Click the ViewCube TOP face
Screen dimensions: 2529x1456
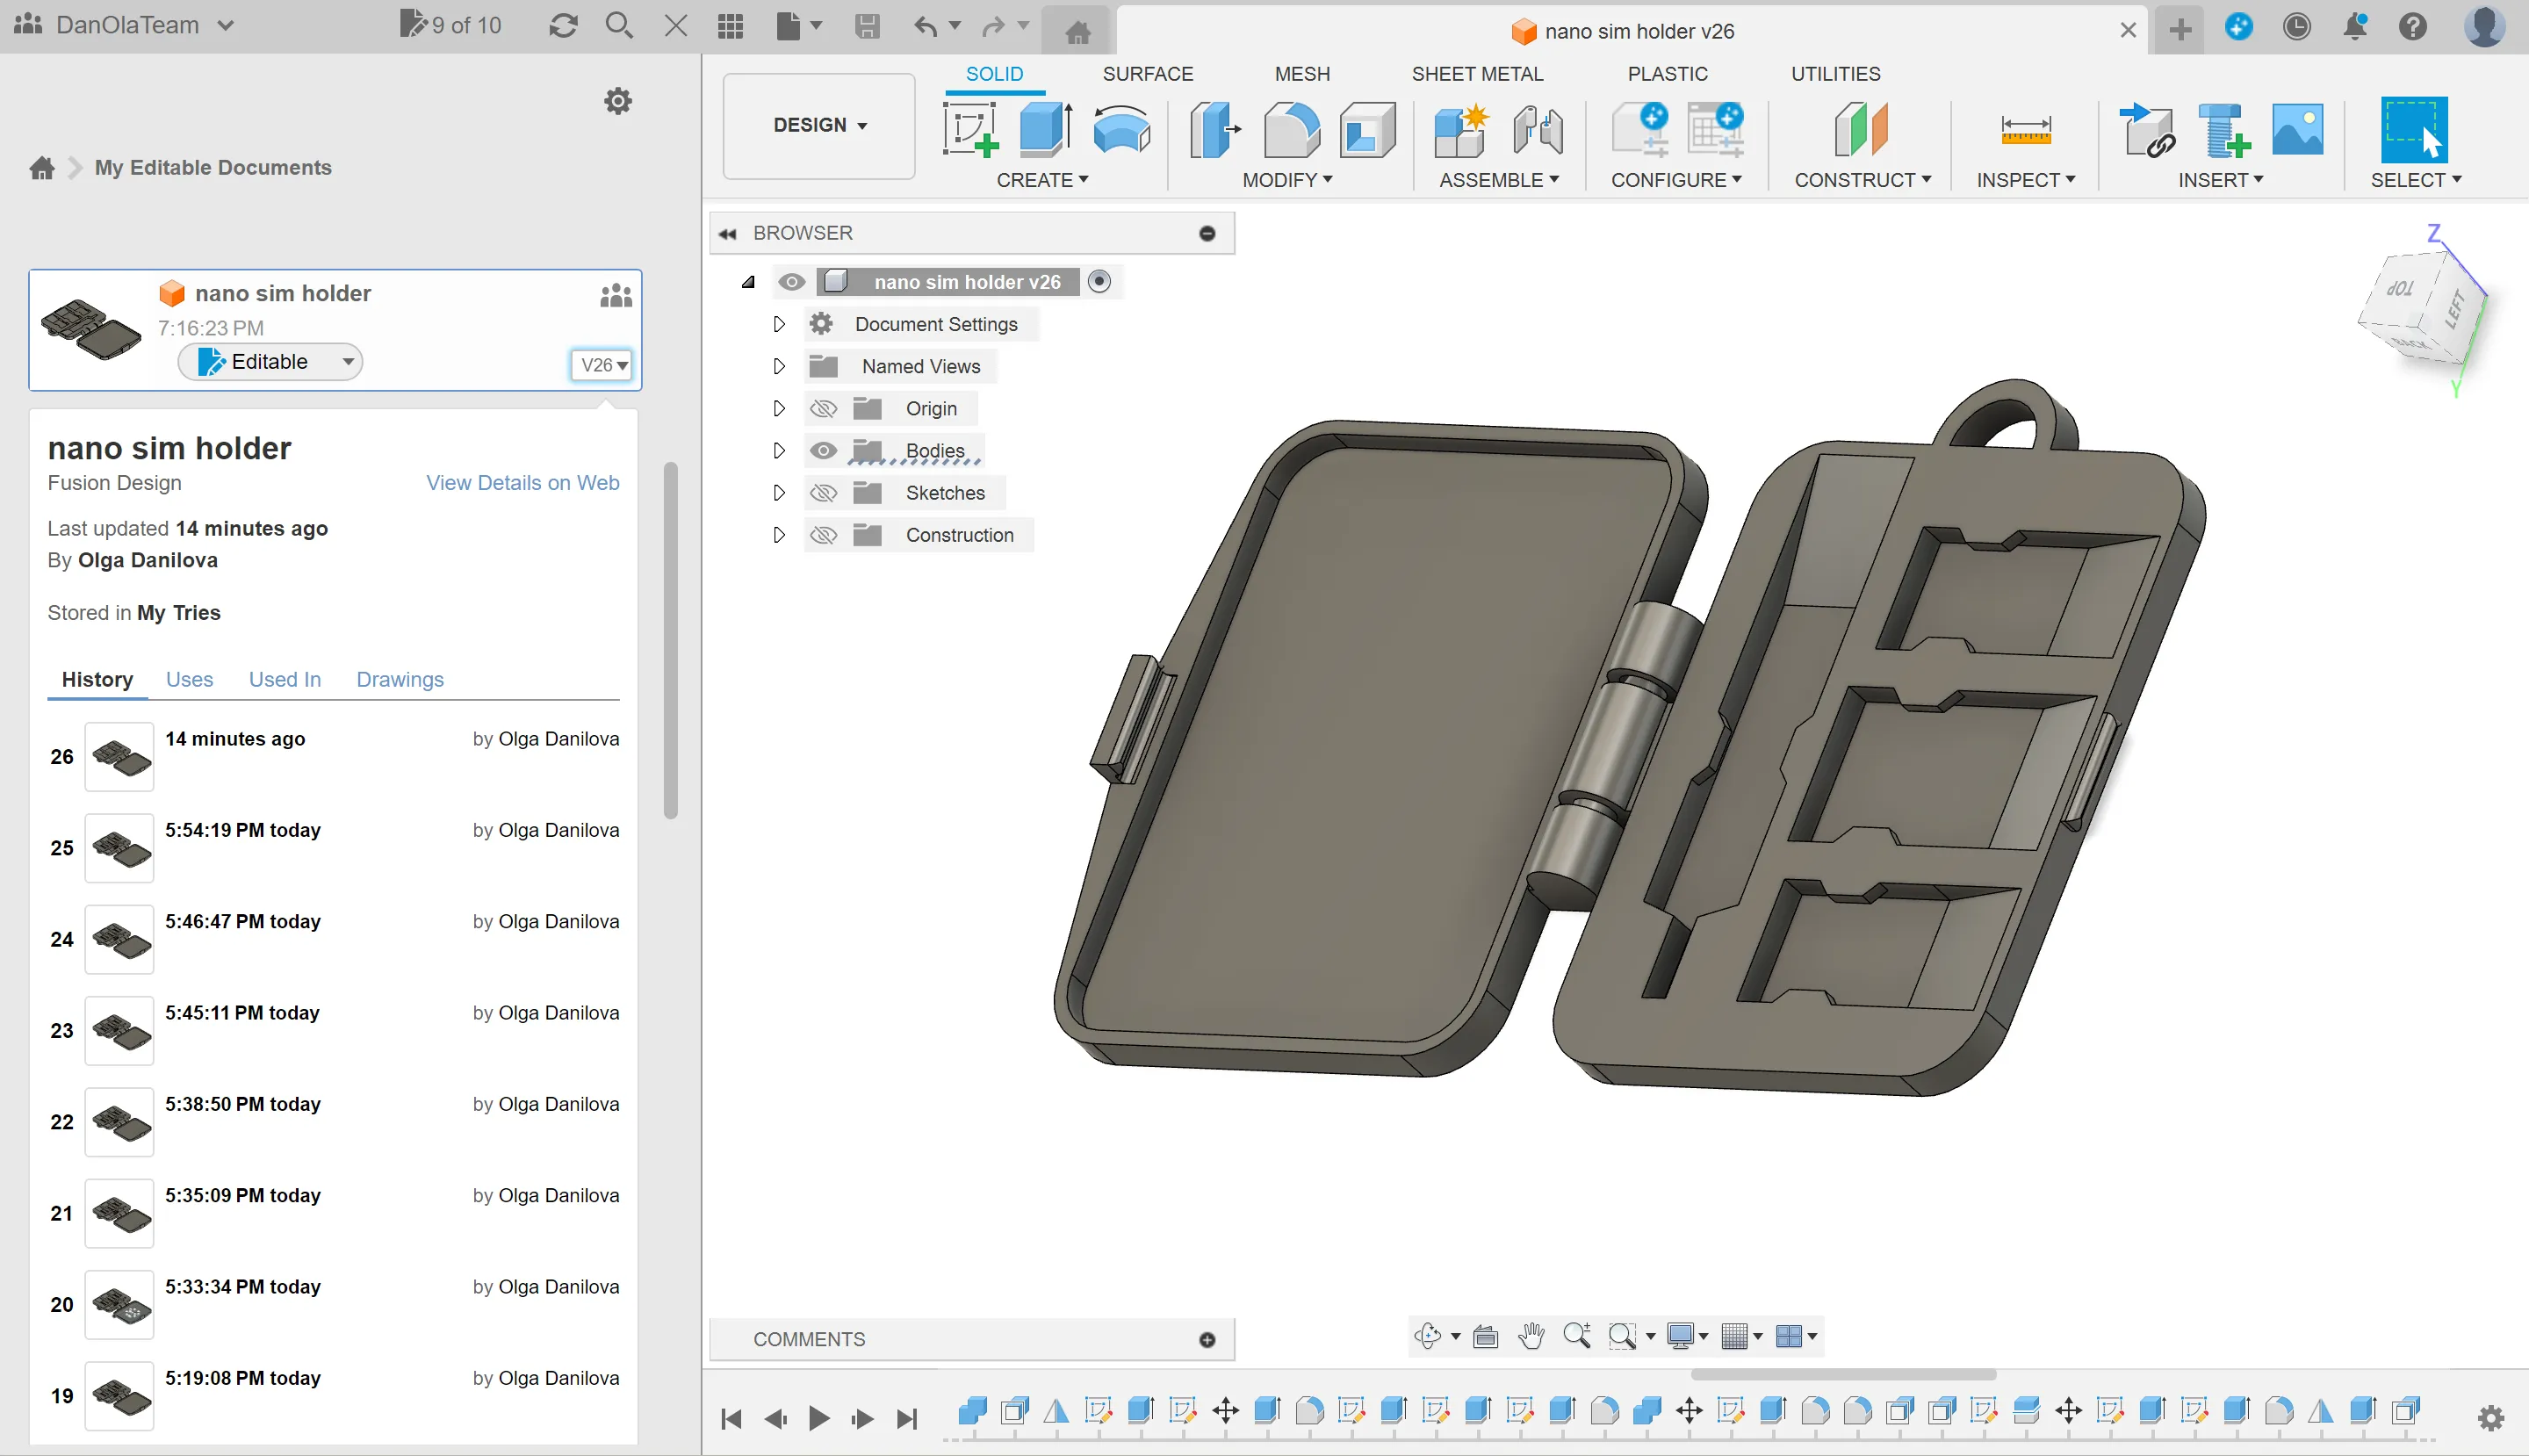(2400, 290)
